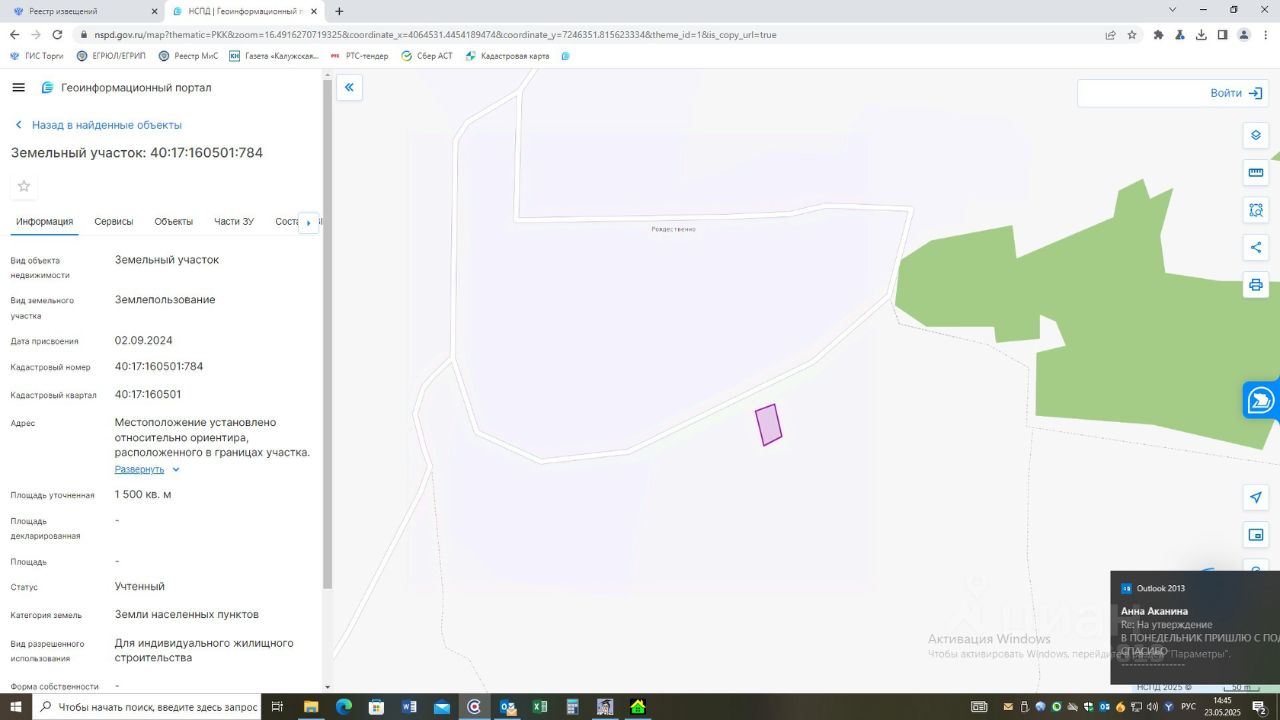The image size is (1280, 720).
Task: Click the Outlook notification from Анна Аканина
Action: click(1195, 627)
